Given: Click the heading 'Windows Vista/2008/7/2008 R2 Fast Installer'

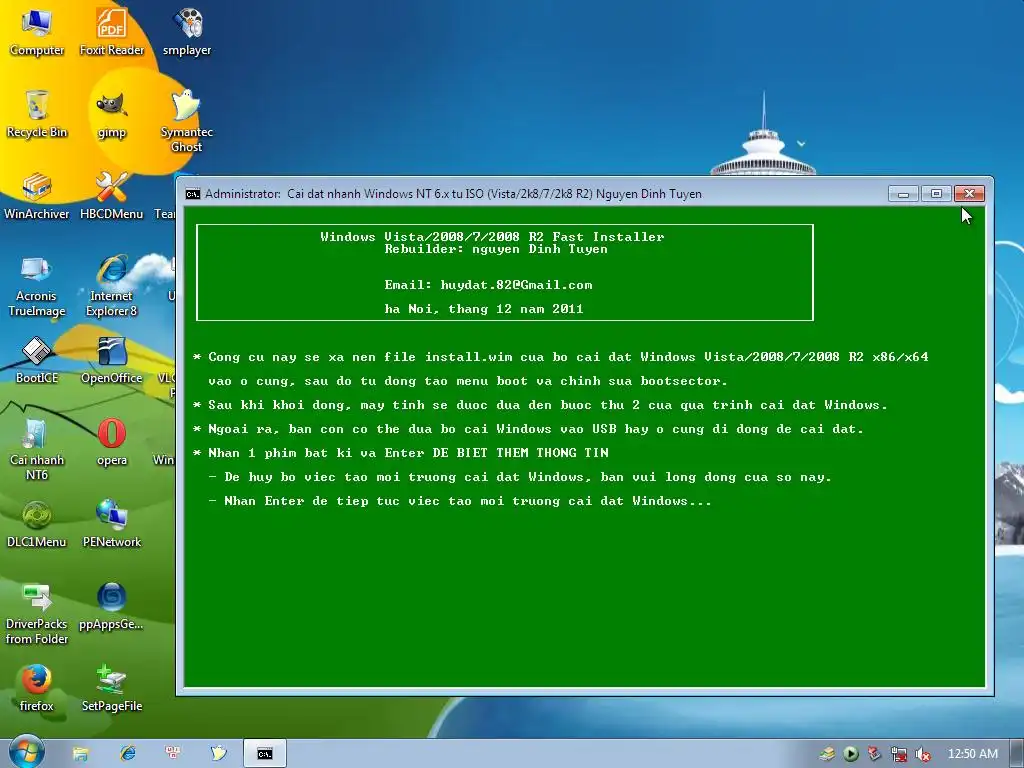Looking at the screenshot, I should (x=492, y=236).
